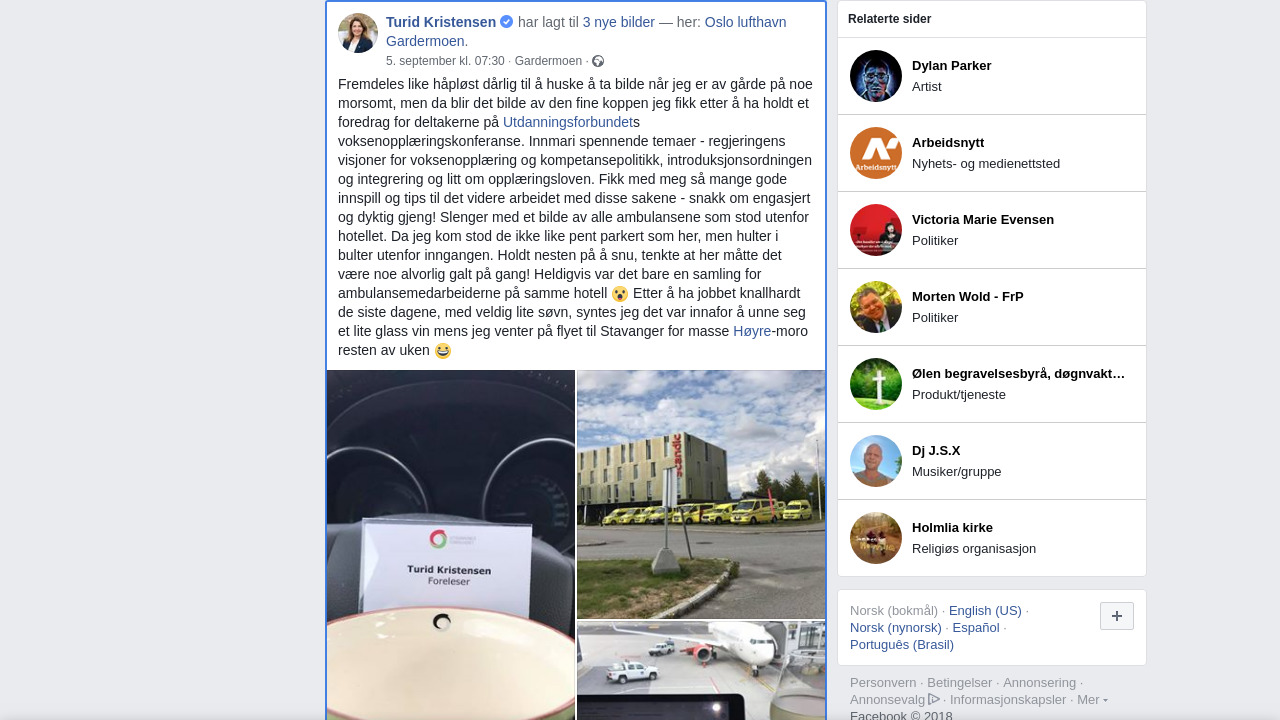Open the Holmlia kirke page icon

[x=876, y=538]
